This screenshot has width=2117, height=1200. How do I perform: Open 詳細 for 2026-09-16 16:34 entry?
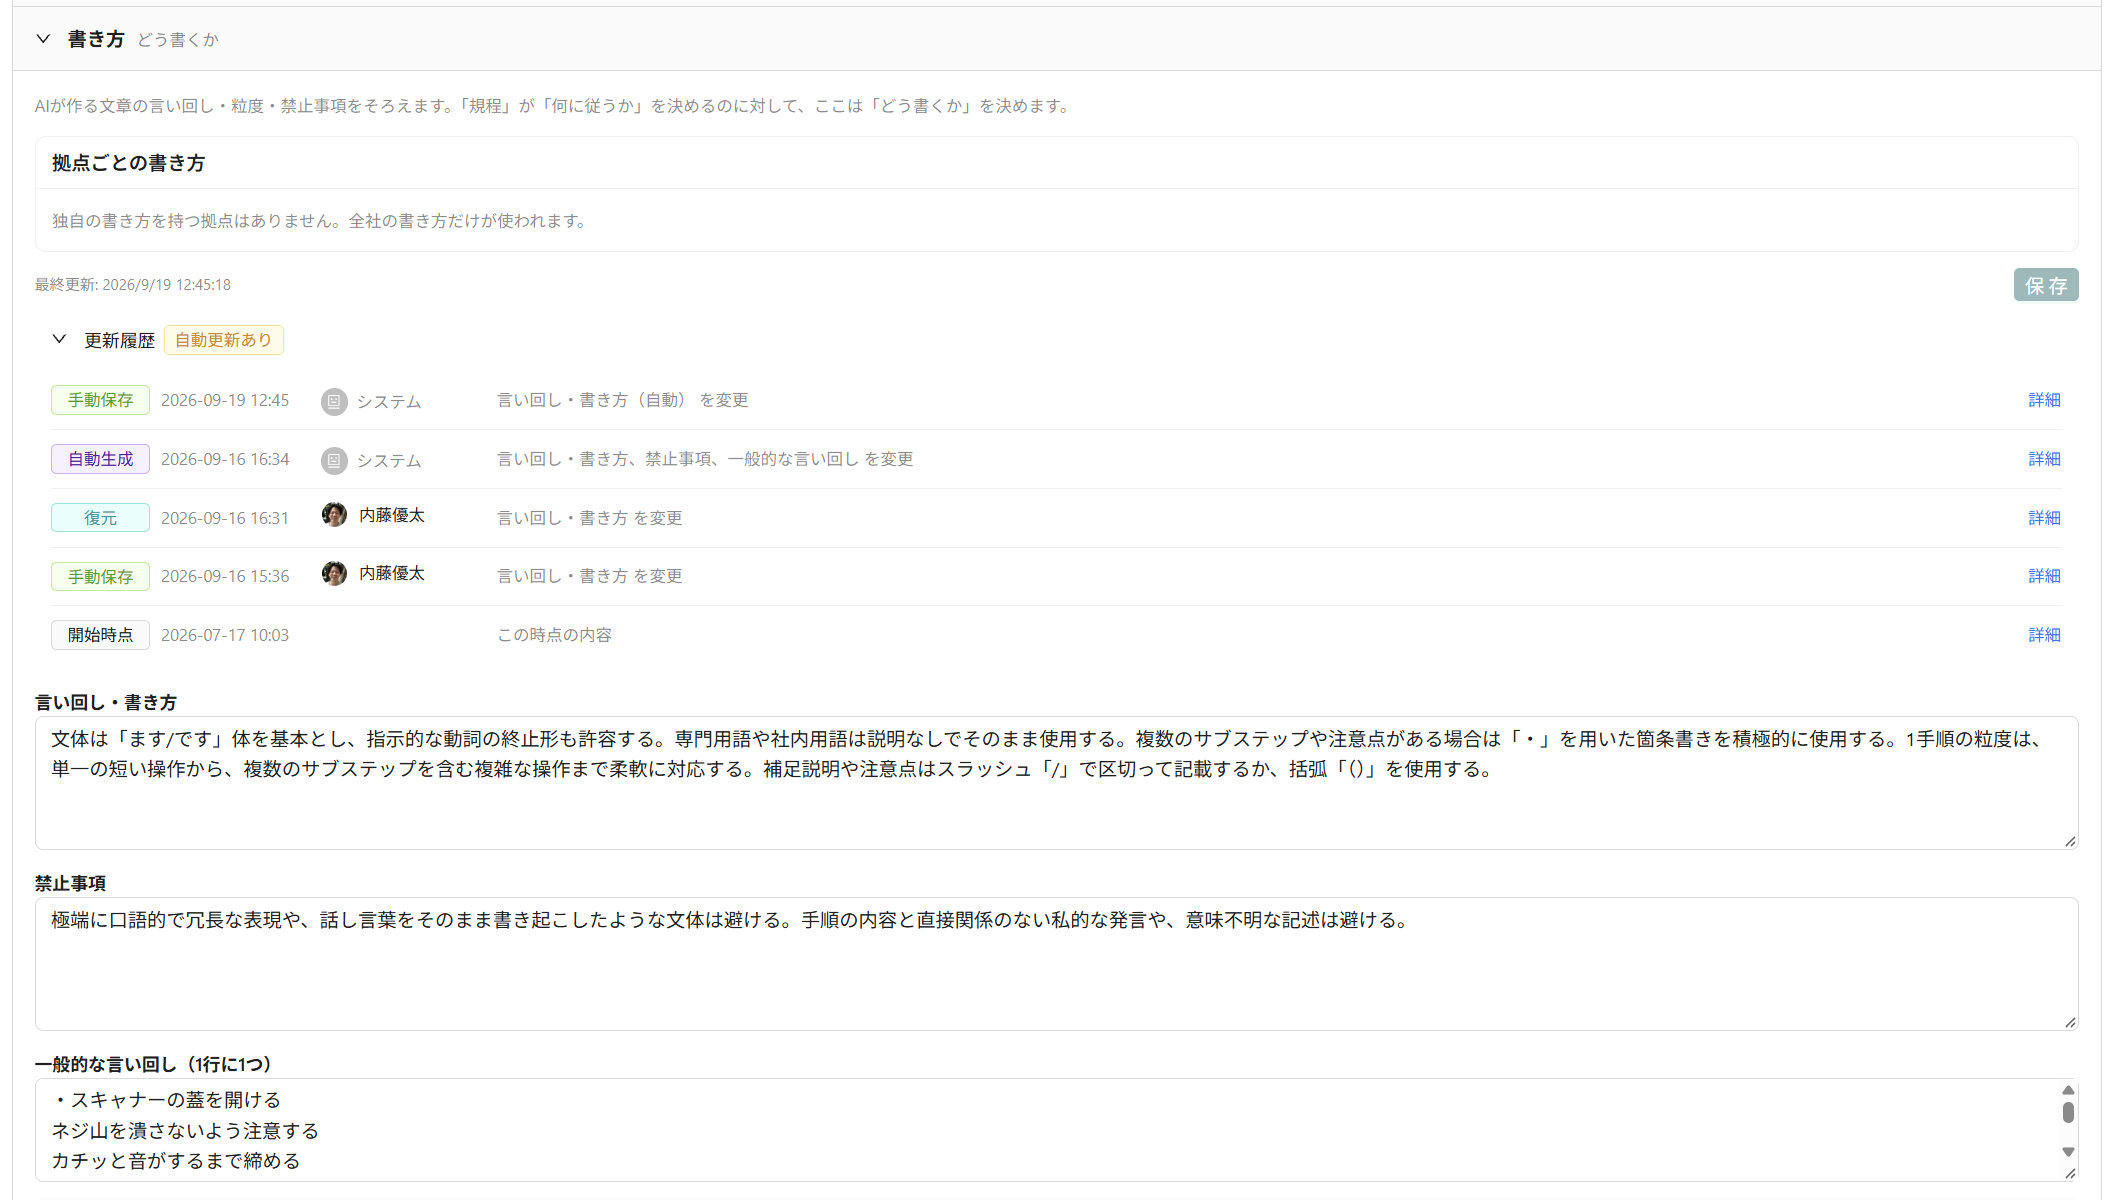(2043, 459)
